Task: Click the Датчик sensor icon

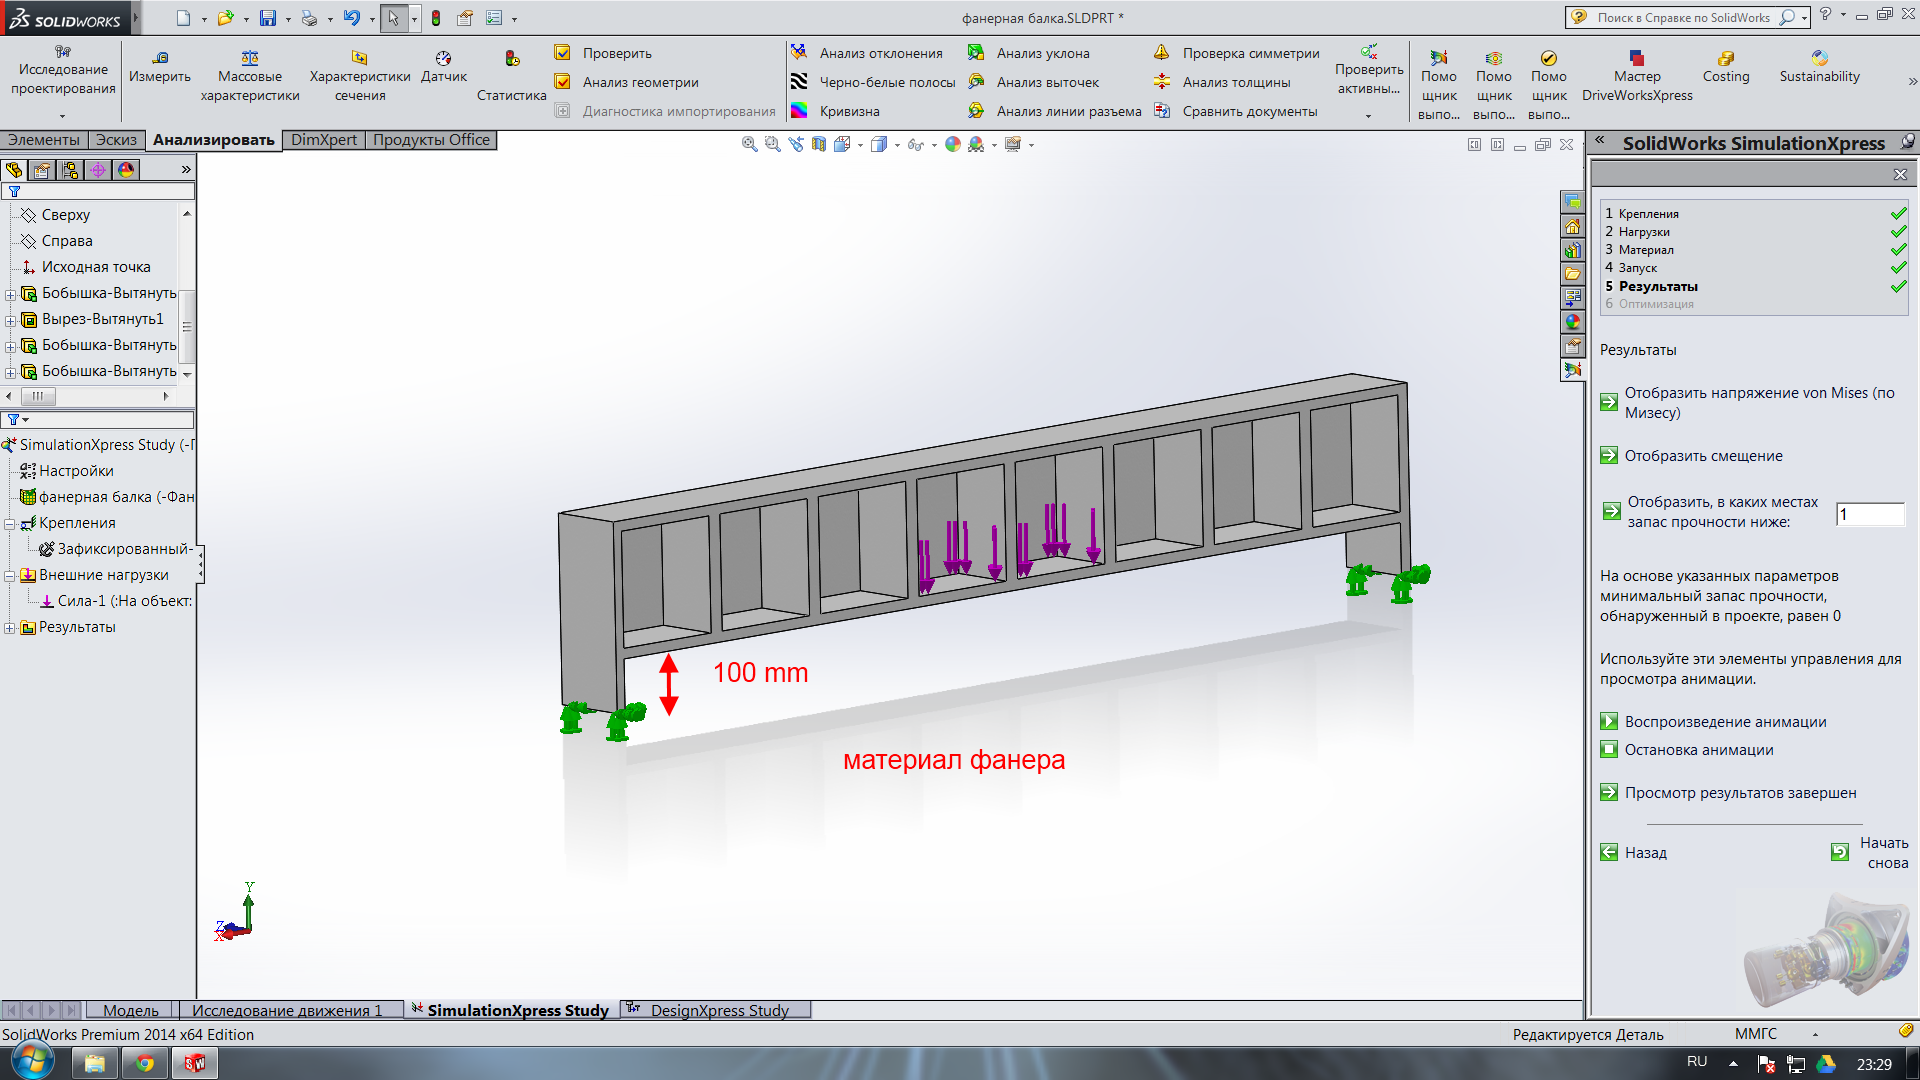Action: click(443, 58)
